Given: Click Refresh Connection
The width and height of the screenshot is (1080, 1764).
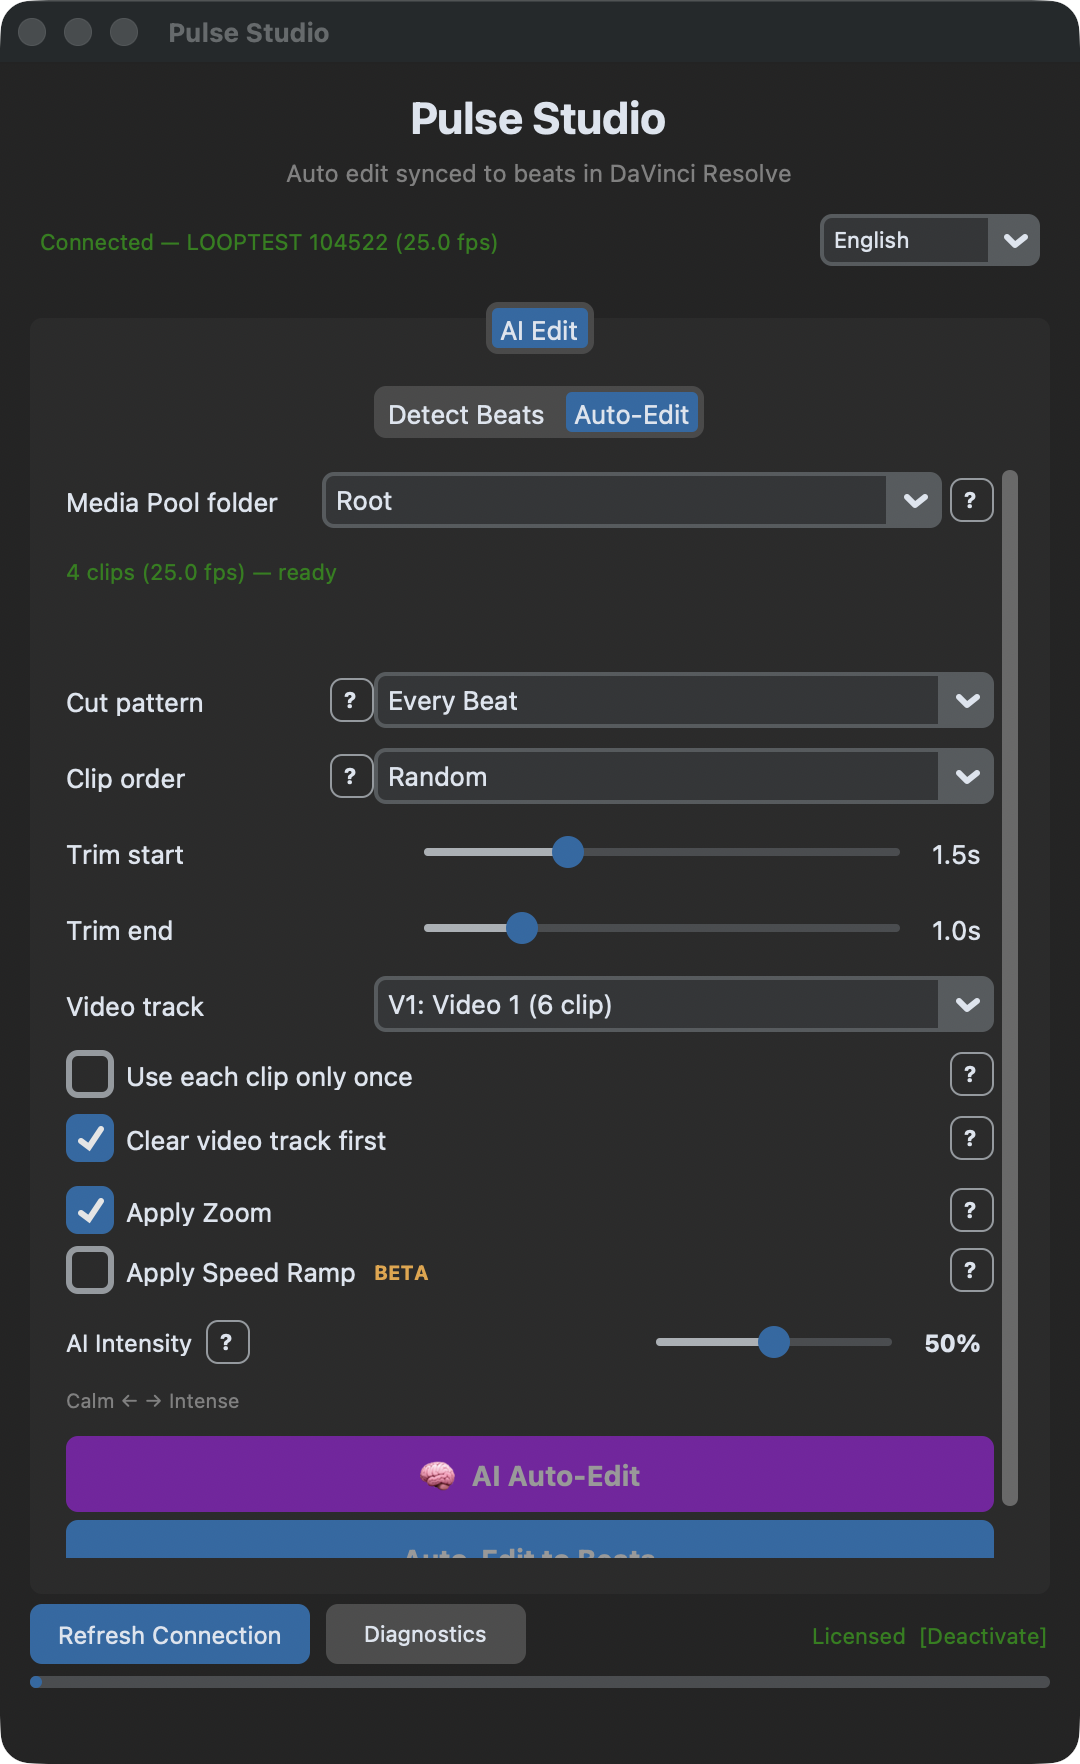Looking at the screenshot, I should coord(170,1634).
